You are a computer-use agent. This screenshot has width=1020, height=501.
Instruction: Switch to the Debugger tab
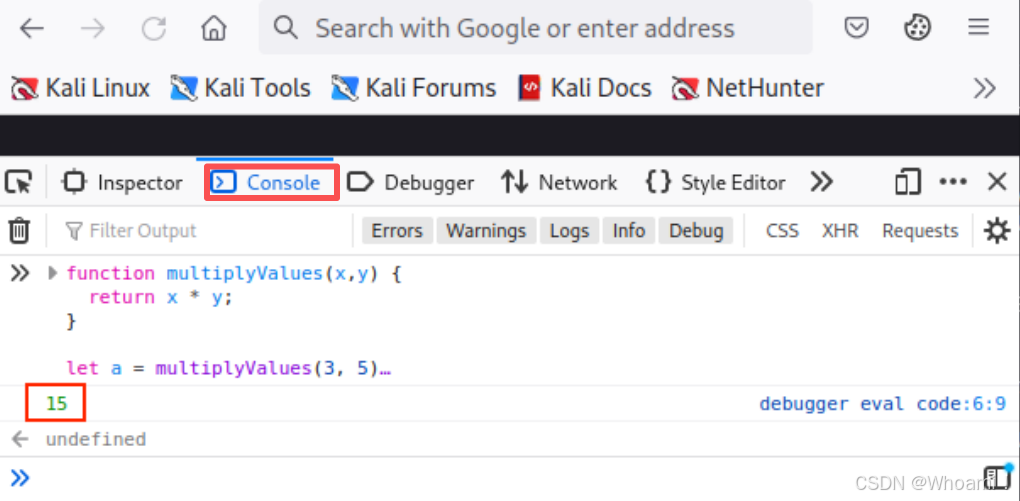(x=410, y=182)
